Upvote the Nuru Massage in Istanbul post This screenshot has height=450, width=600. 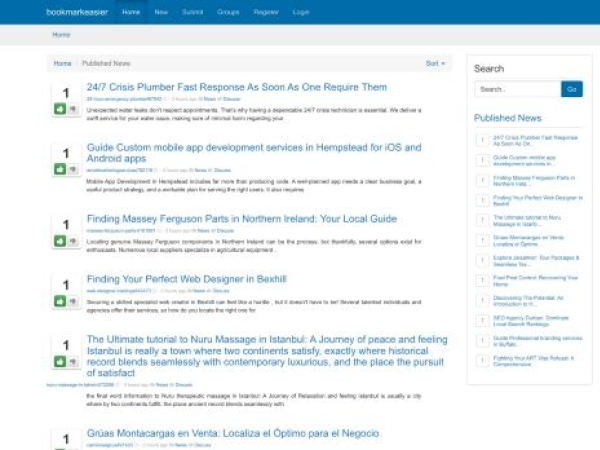[x=60, y=362]
